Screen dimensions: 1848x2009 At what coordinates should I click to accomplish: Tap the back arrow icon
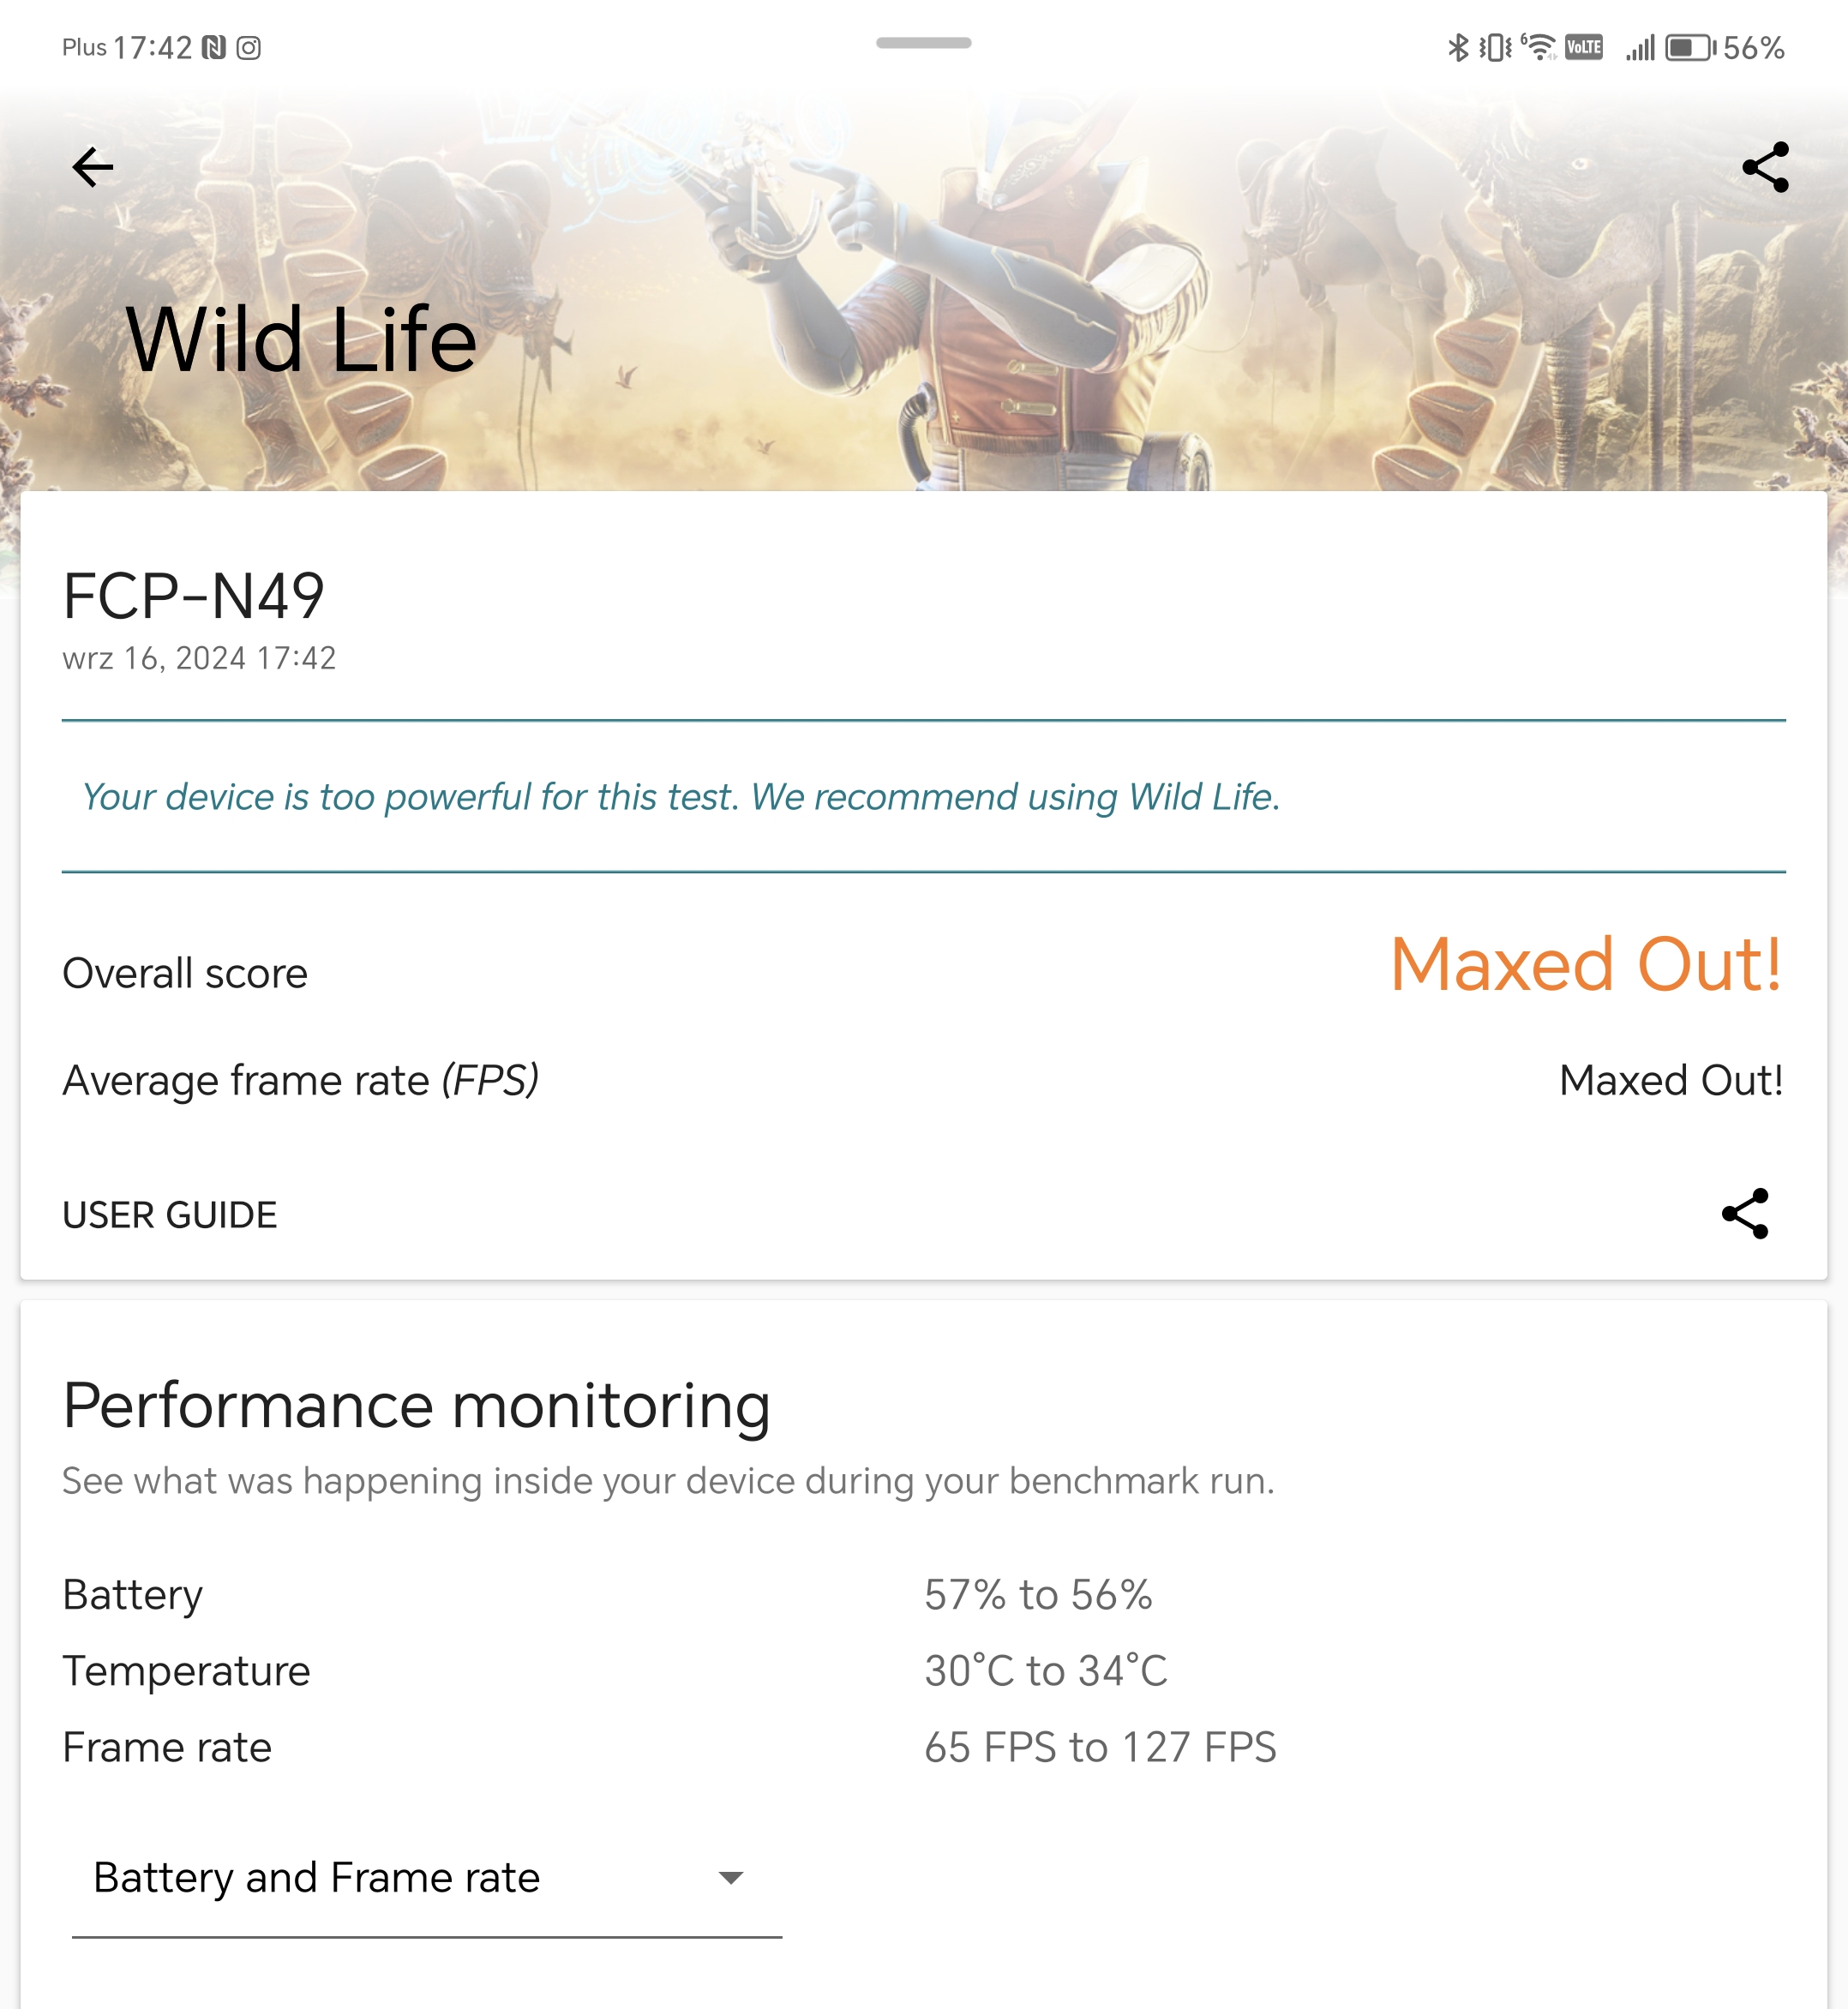pyautogui.click(x=93, y=167)
